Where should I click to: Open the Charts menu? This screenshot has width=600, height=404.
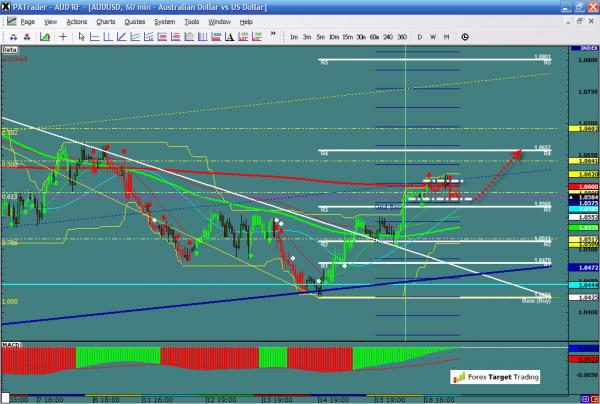(105, 20)
